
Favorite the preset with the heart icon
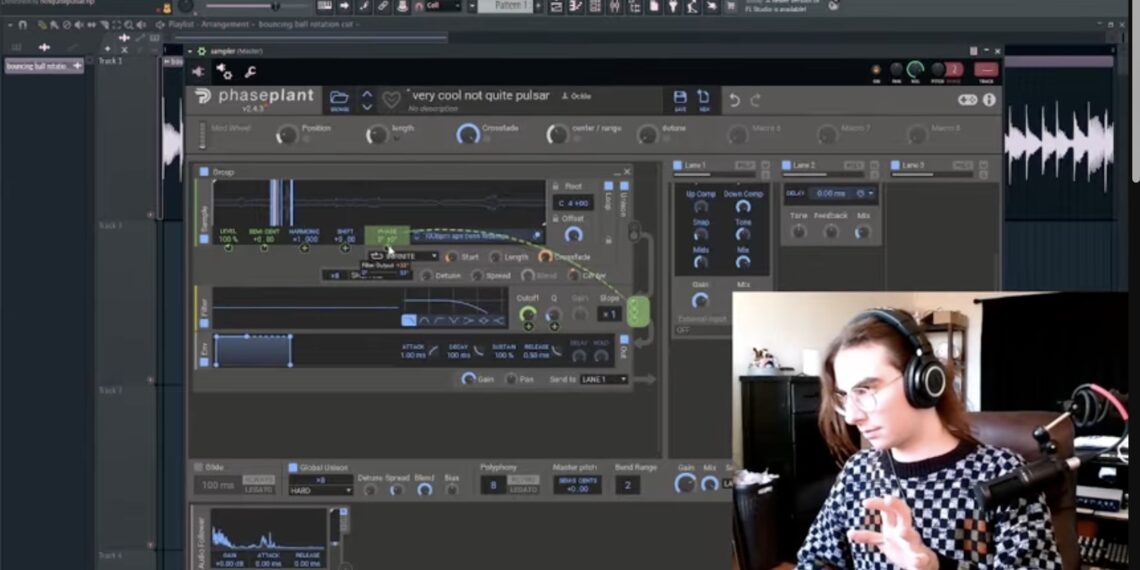tap(391, 99)
